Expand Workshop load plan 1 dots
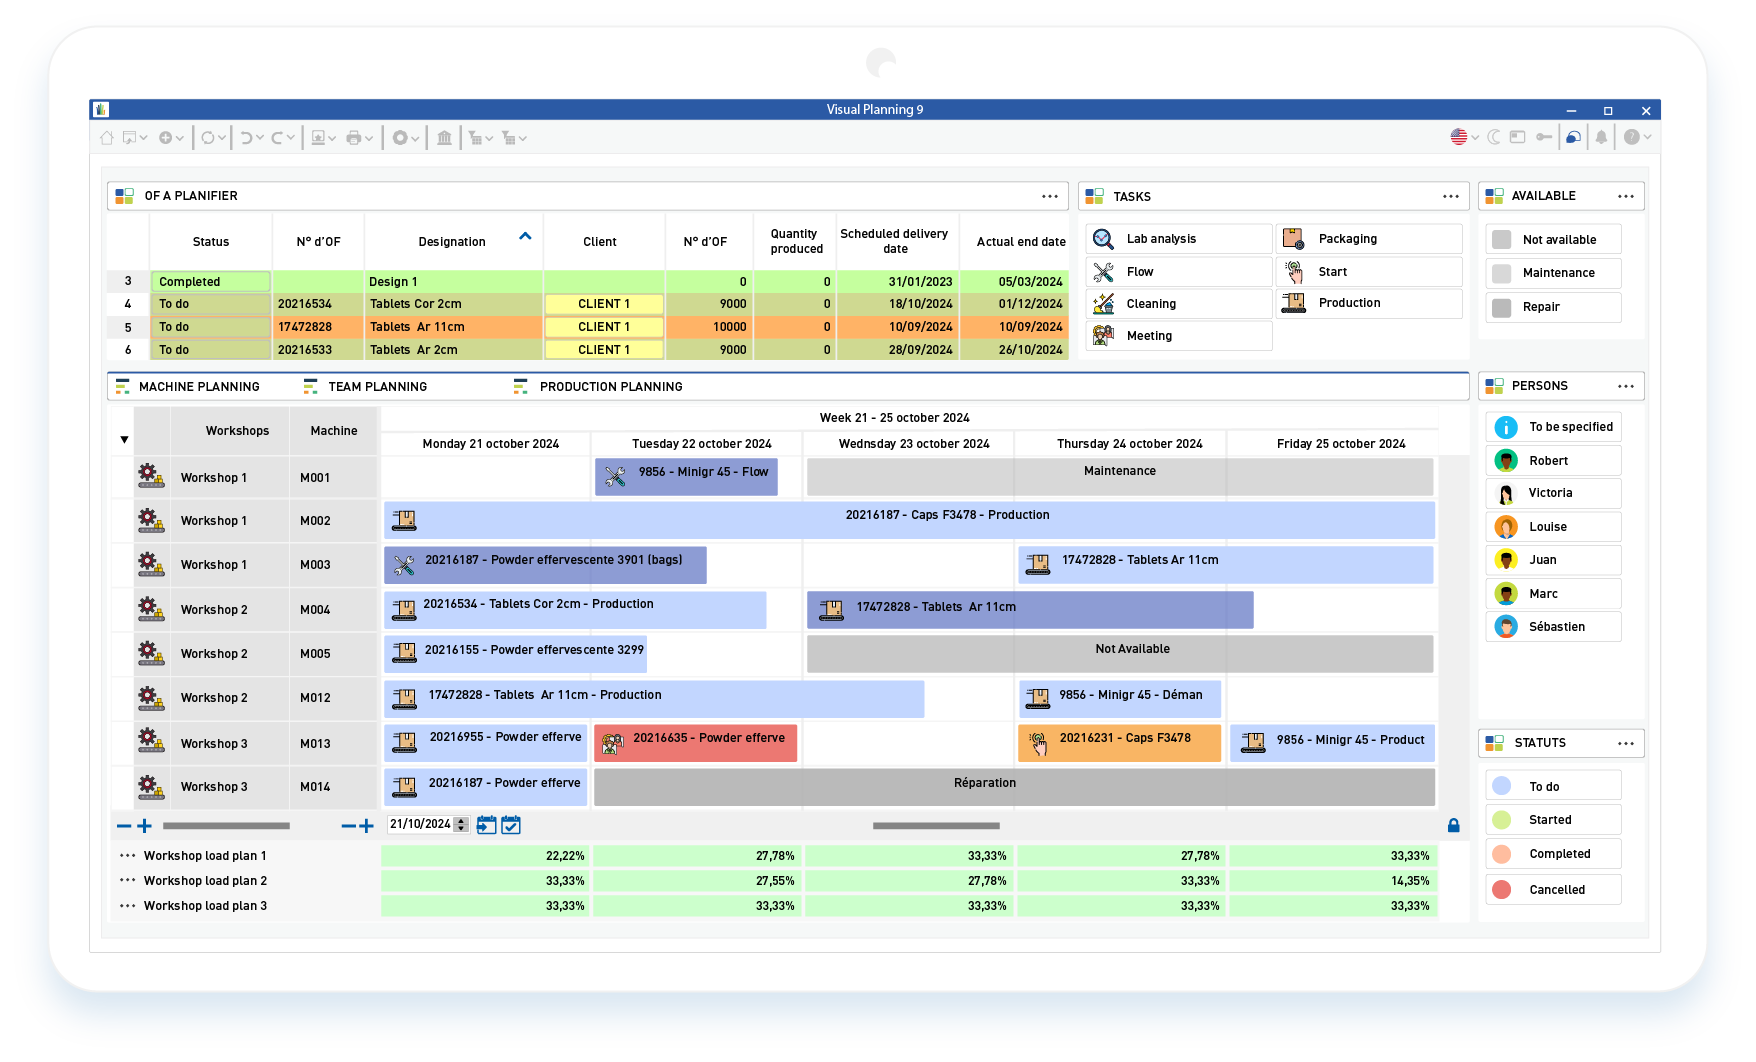This screenshot has height=1062, width=1756. (x=127, y=856)
